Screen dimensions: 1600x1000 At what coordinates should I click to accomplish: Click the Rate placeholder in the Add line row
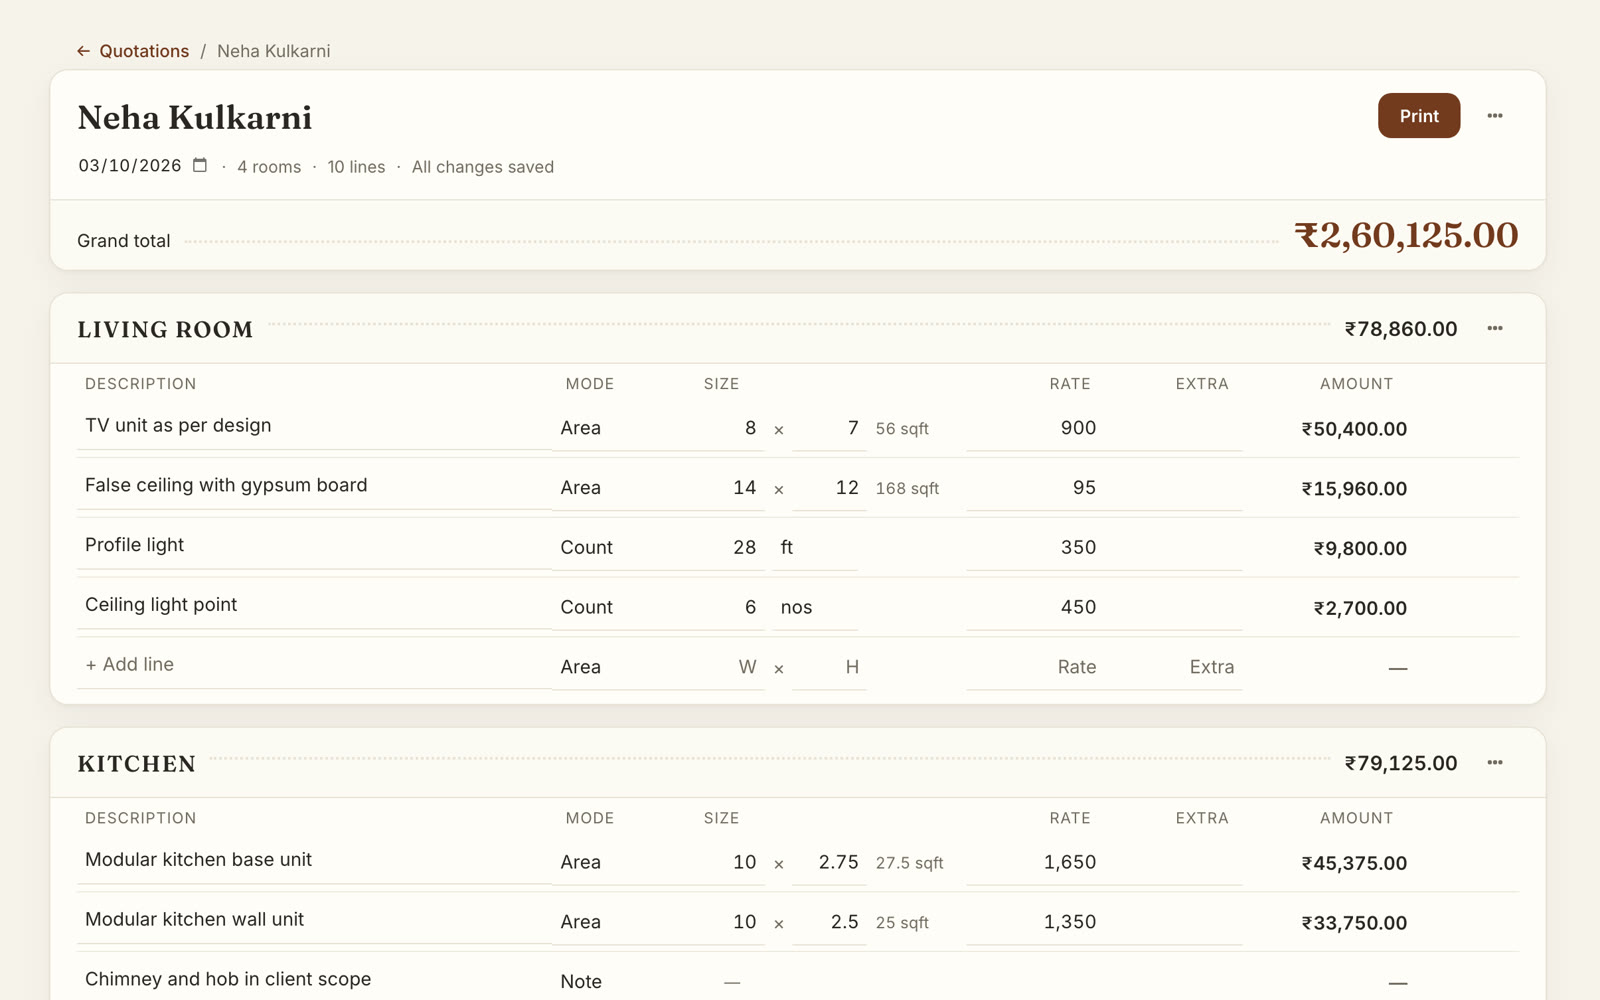coord(1036,667)
